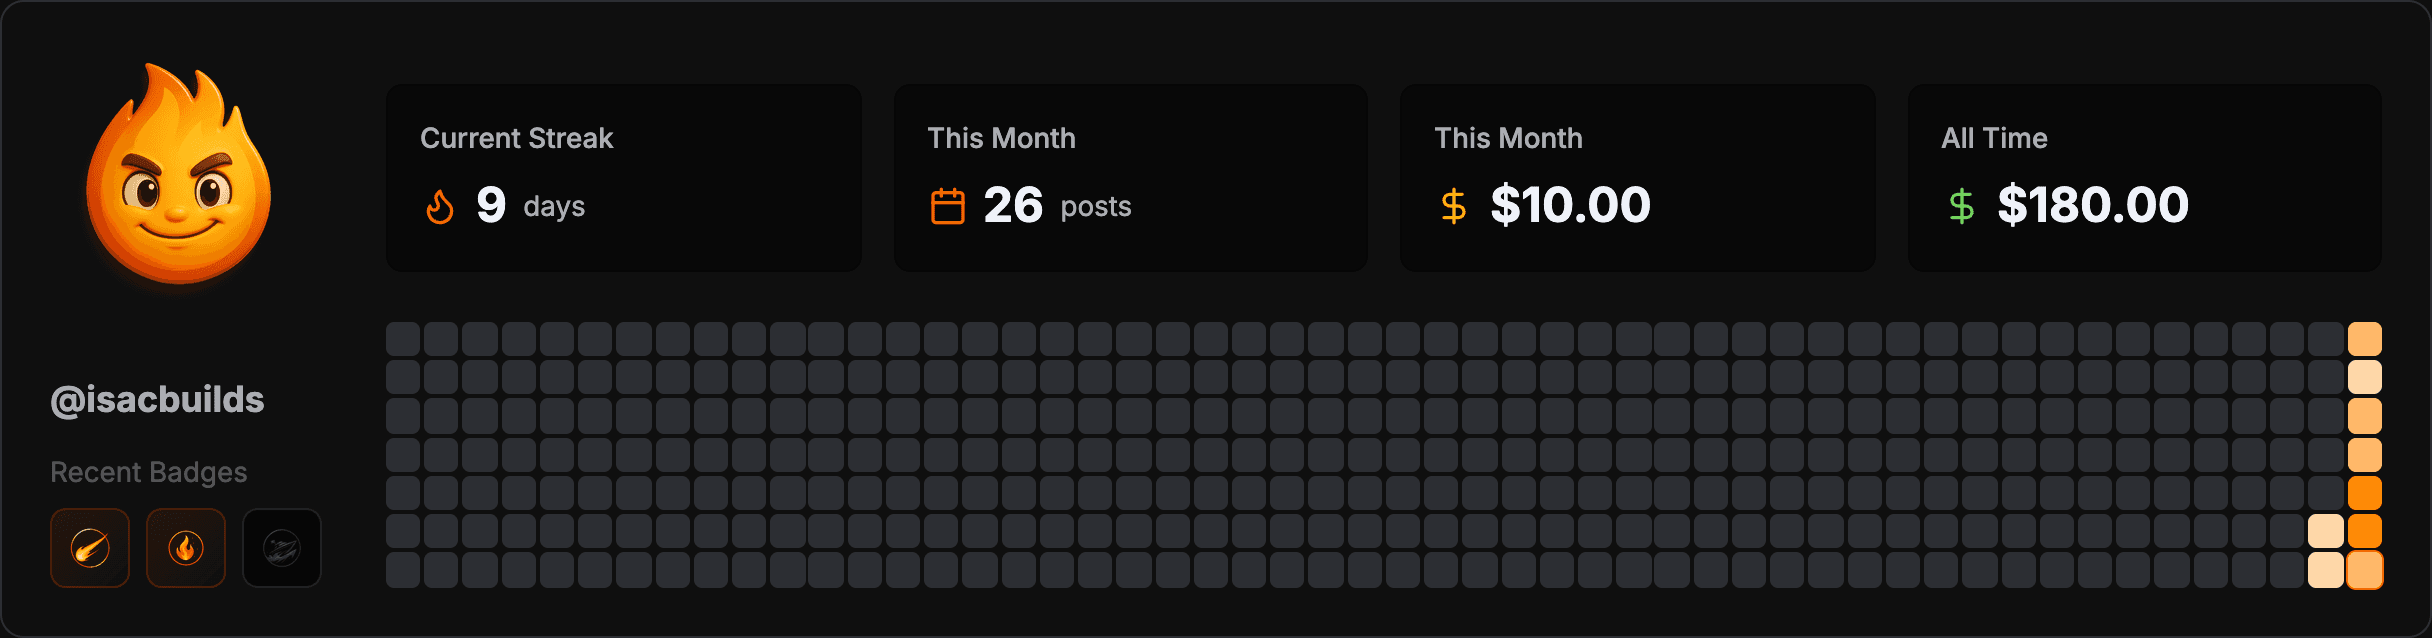Select the fire badge
Image resolution: width=2432 pixels, height=638 pixels.
coord(186,548)
